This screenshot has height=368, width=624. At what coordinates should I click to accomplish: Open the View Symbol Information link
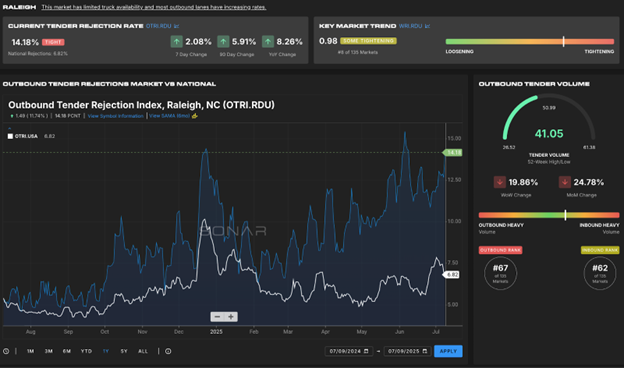click(x=115, y=116)
